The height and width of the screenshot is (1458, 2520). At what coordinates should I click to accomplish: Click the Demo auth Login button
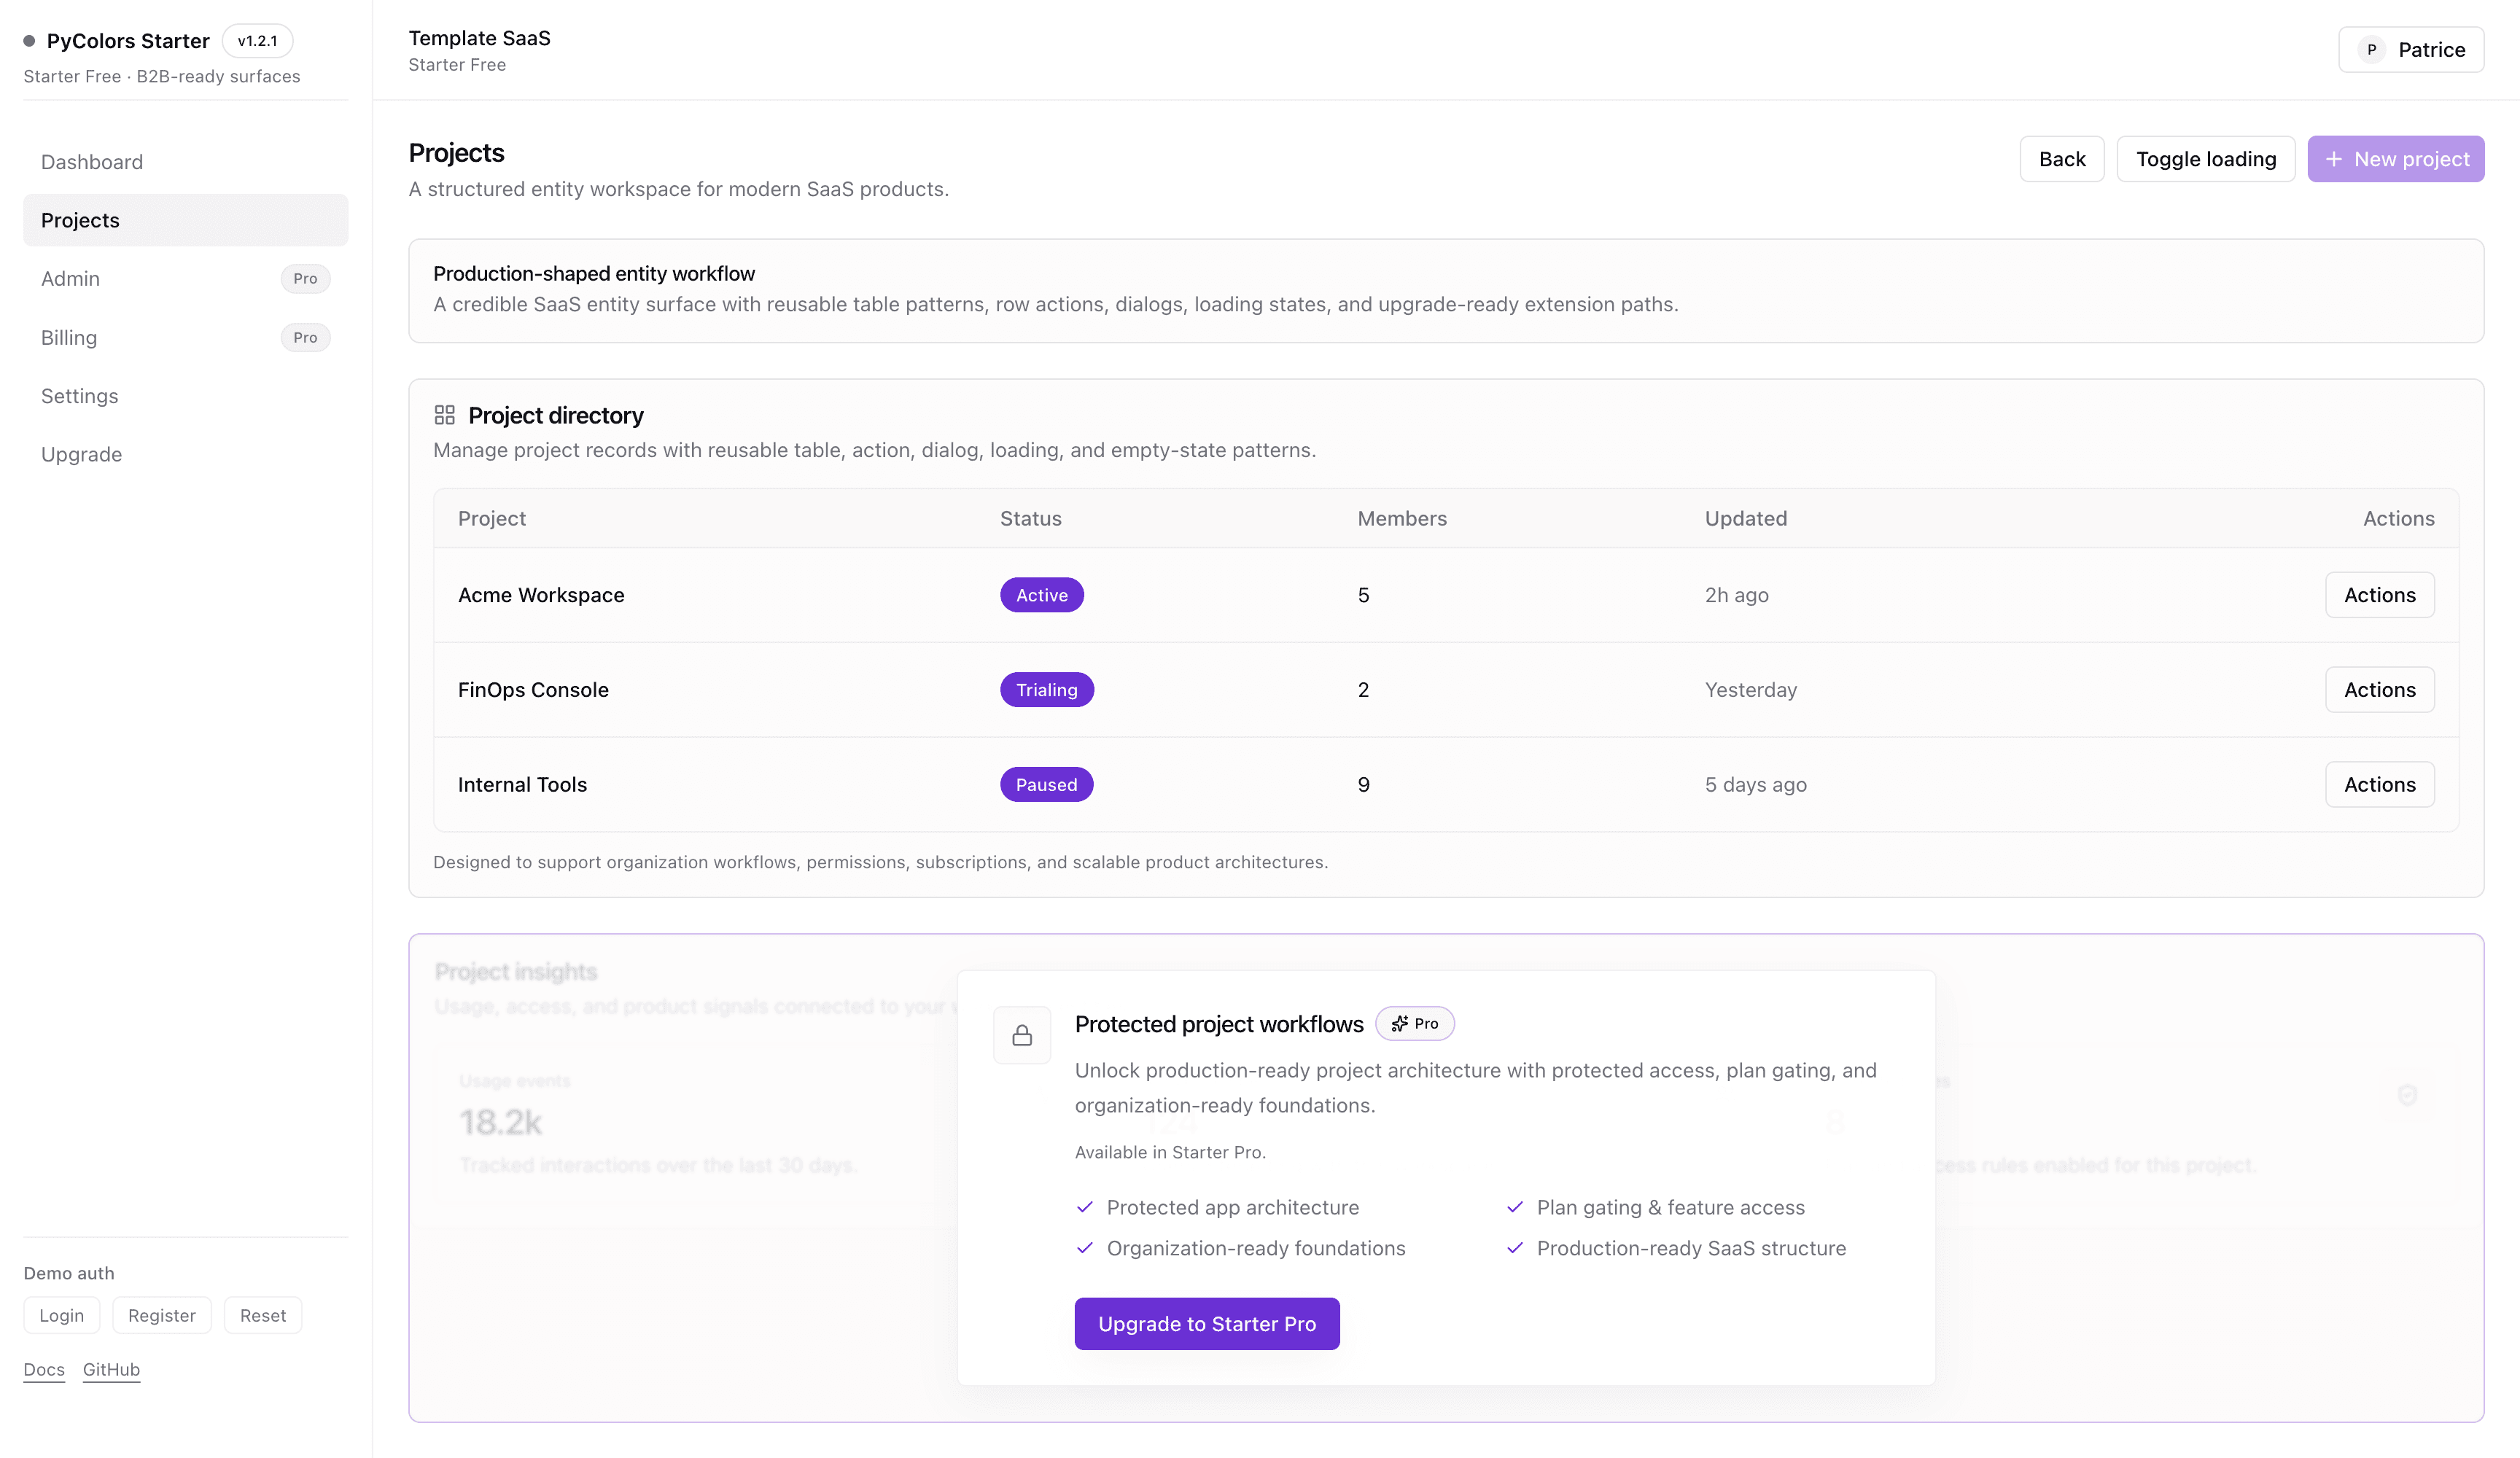(62, 1316)
